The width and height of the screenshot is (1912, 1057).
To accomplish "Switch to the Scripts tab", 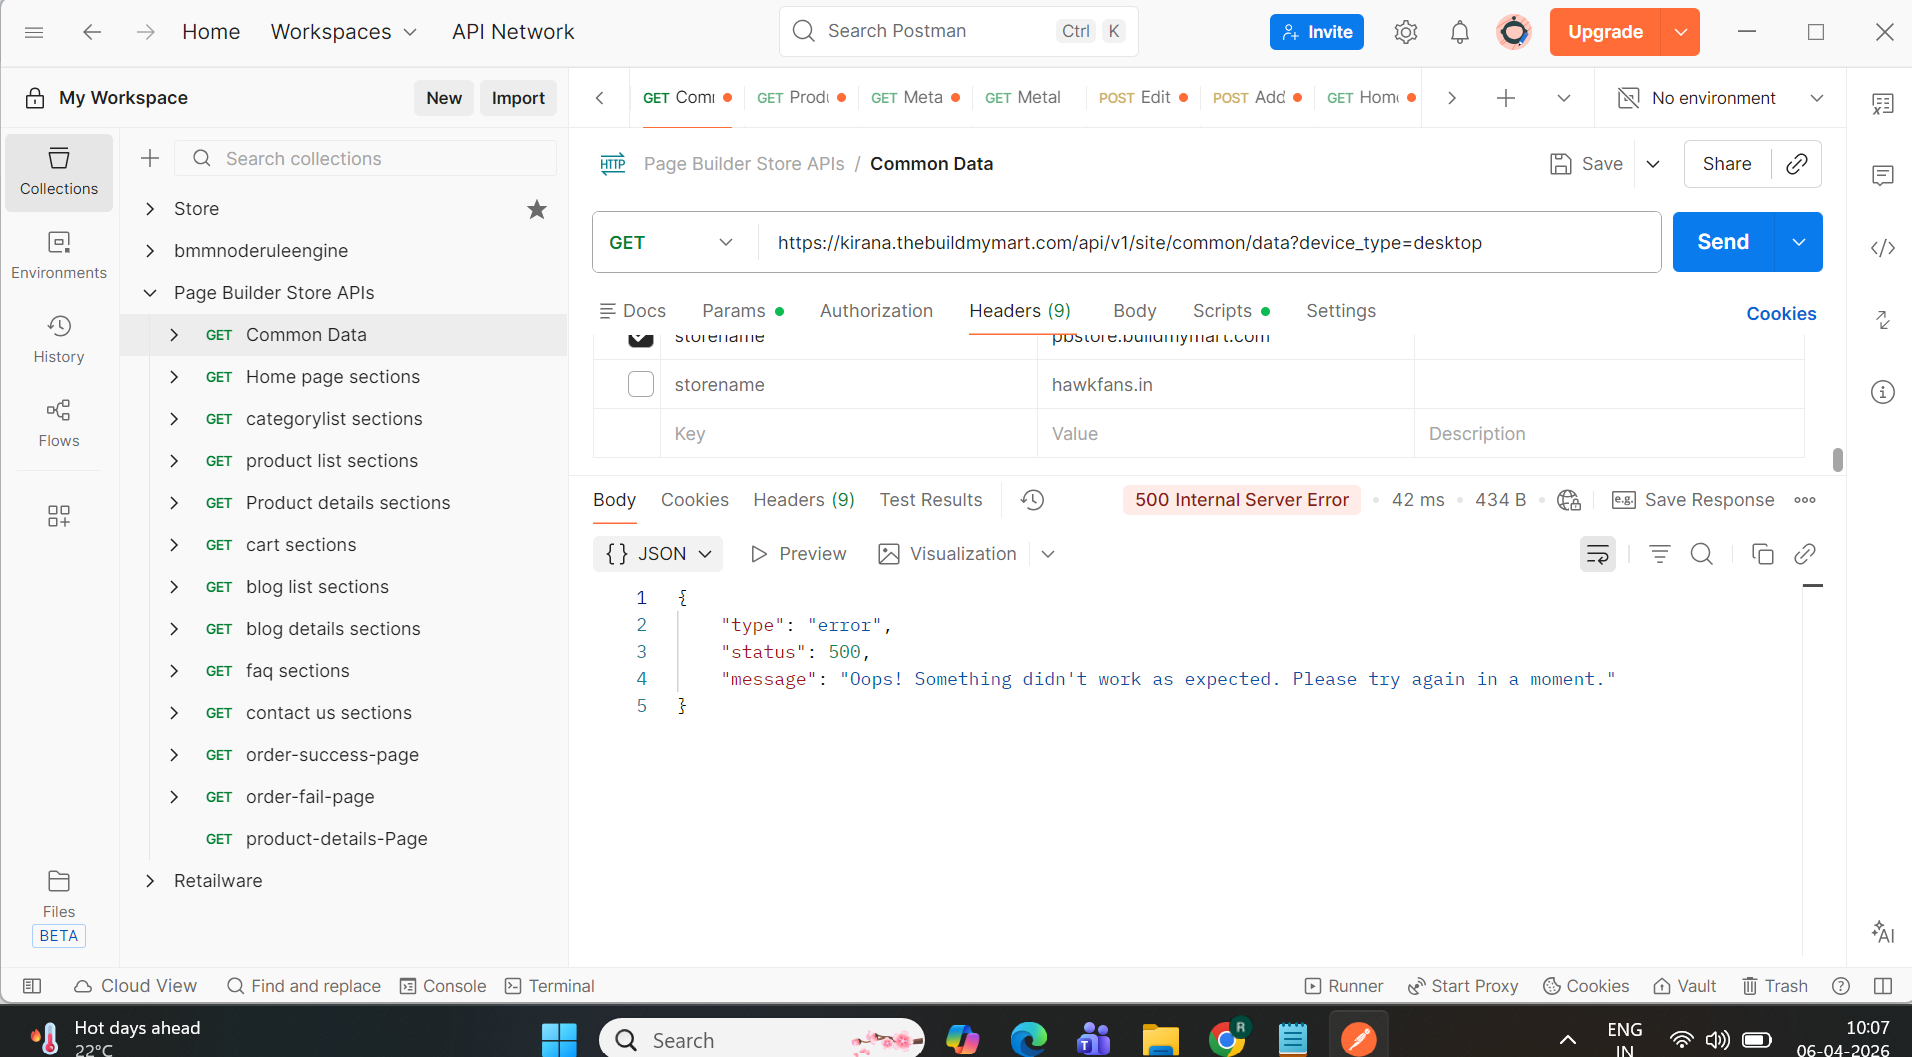I will pos(1231,311).
